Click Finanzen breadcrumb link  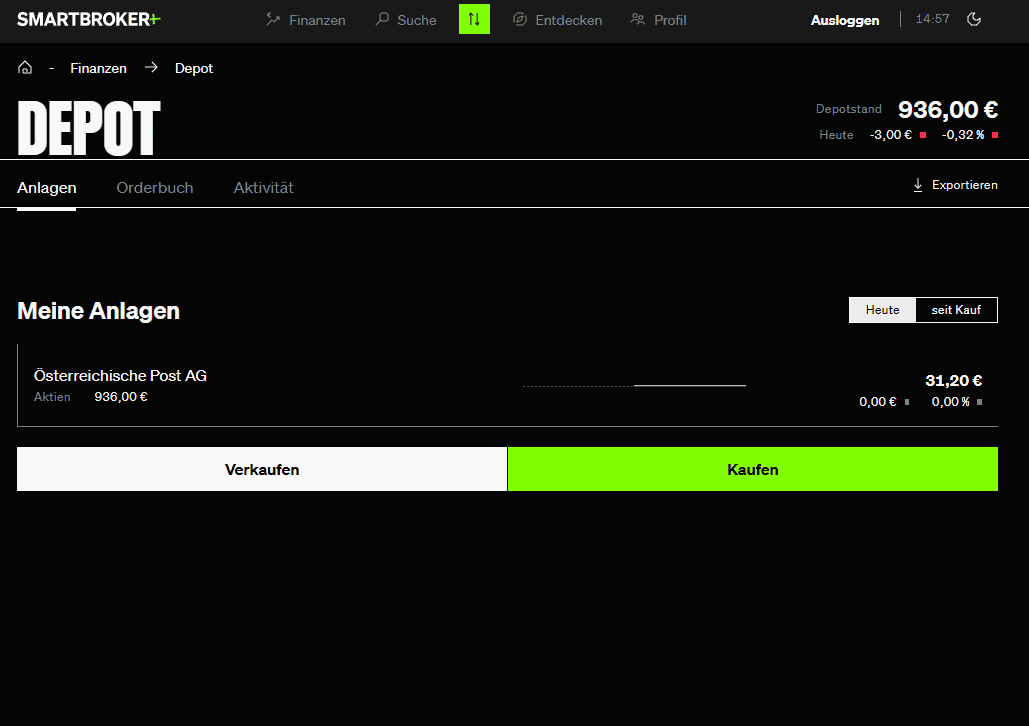(98, 68)
